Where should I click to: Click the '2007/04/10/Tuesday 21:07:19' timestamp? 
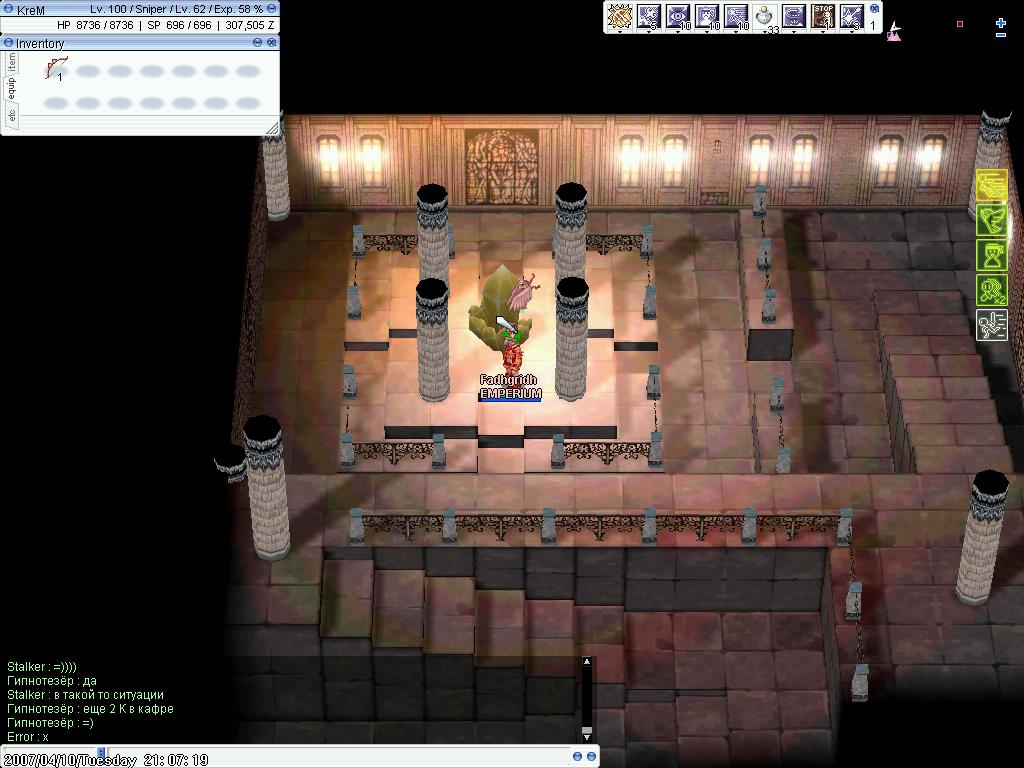point(104,760)
